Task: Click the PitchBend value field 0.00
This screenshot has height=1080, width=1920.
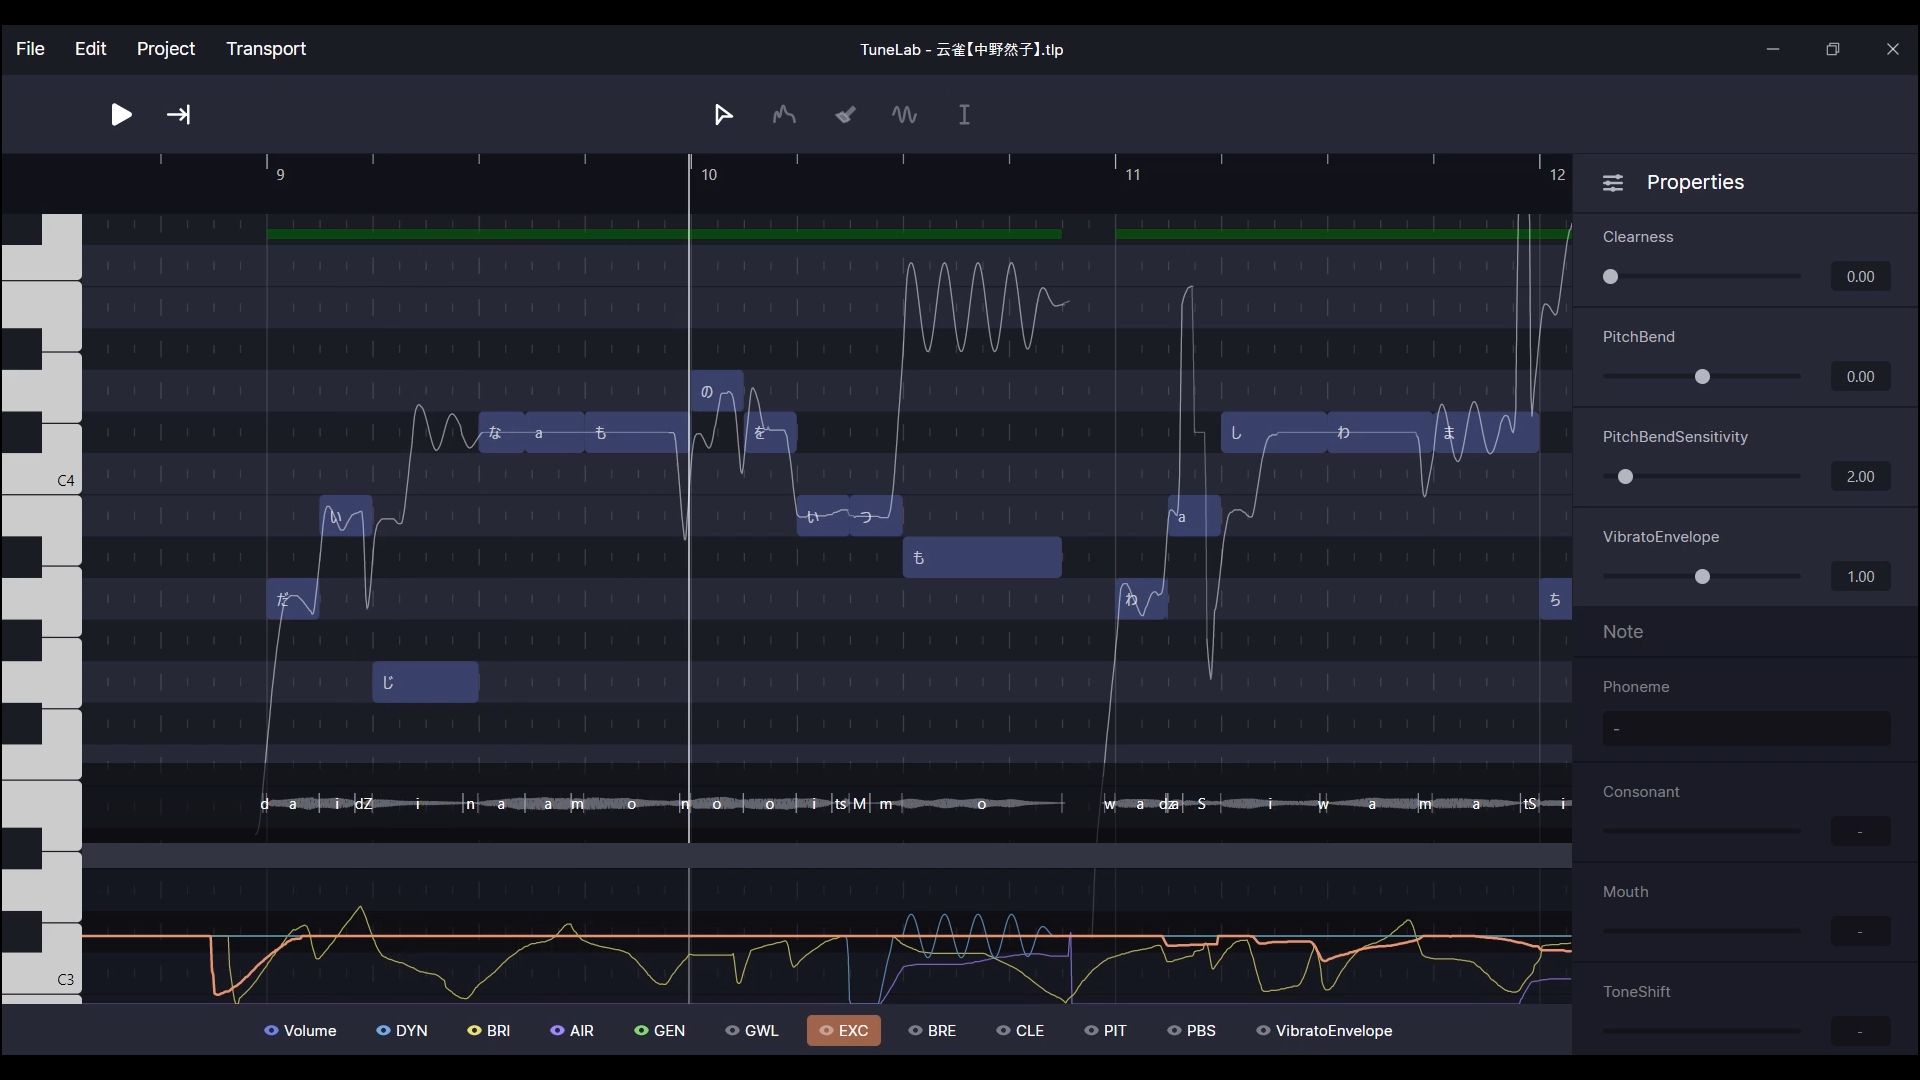Action: tap(1860, 377)
